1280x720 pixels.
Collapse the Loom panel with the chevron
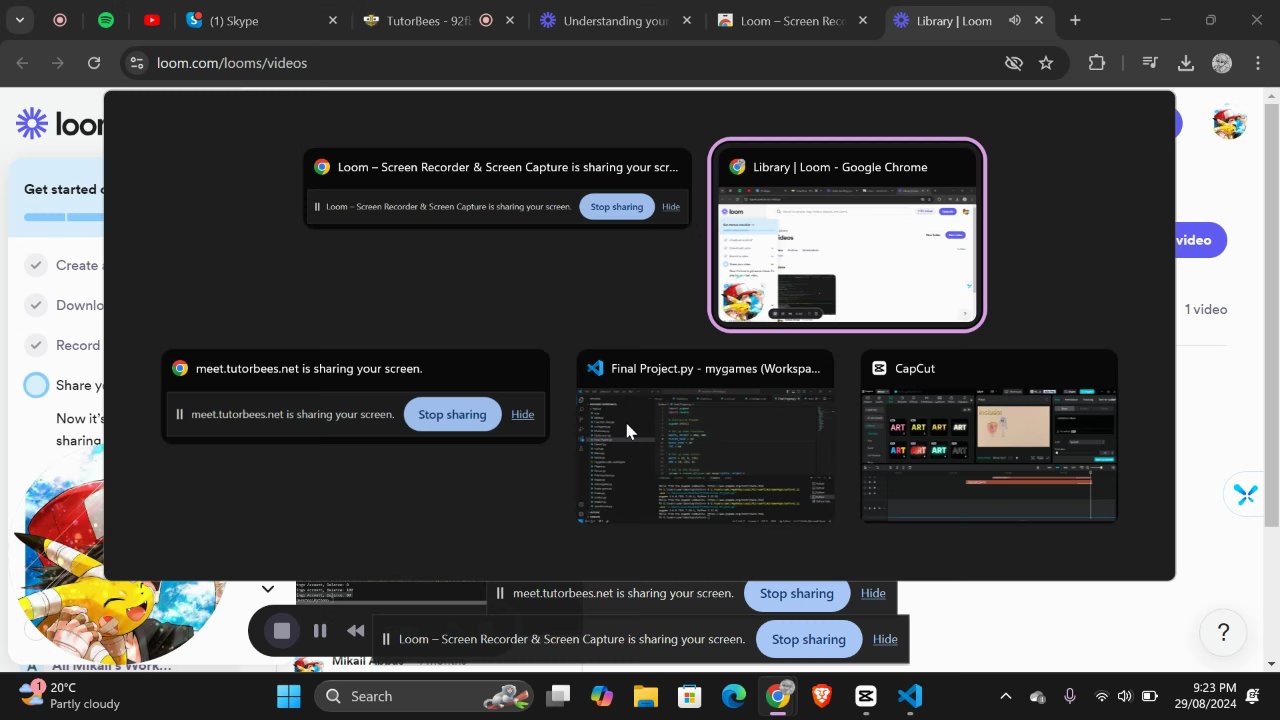(267, 589)
